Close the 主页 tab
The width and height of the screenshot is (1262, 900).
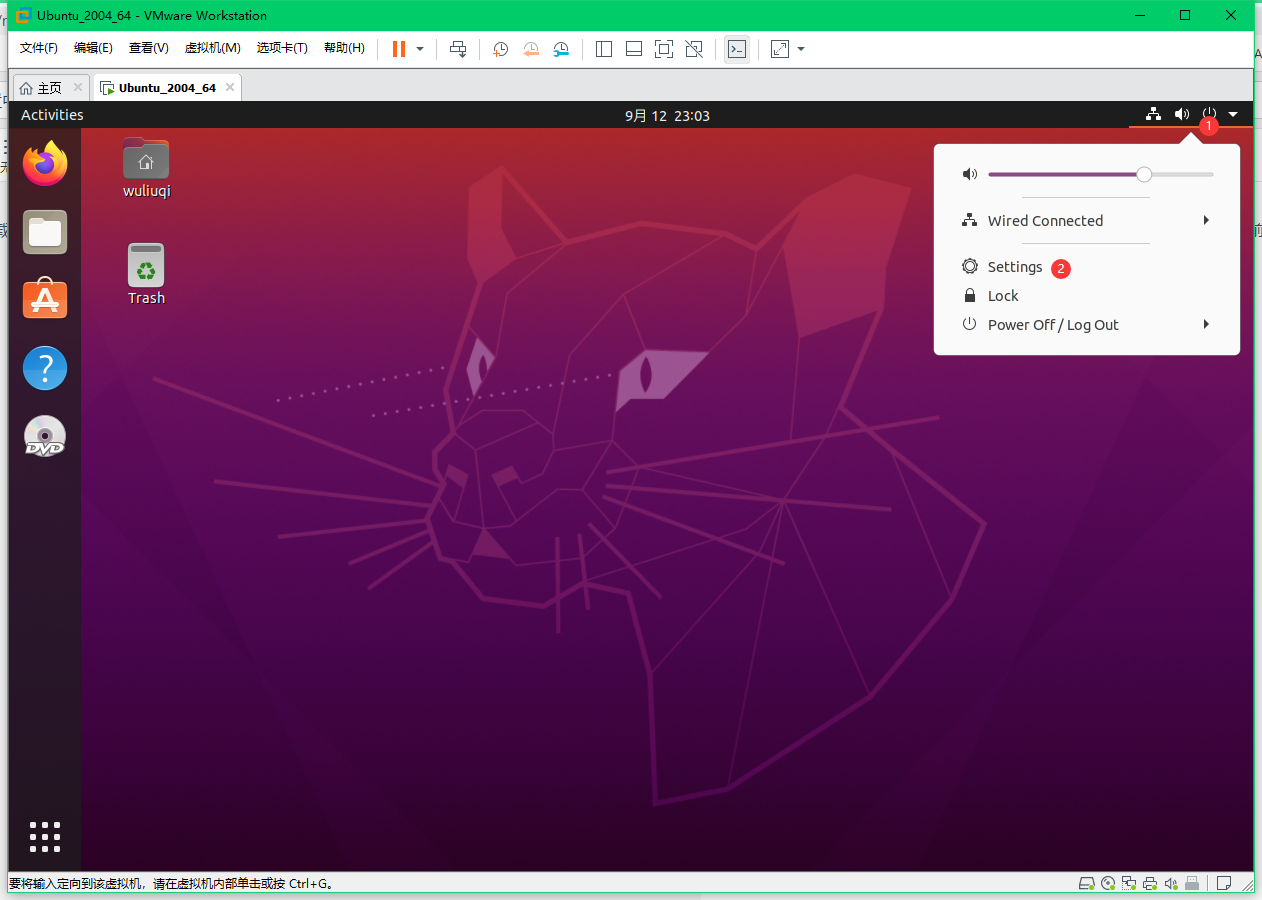(76, 88)
